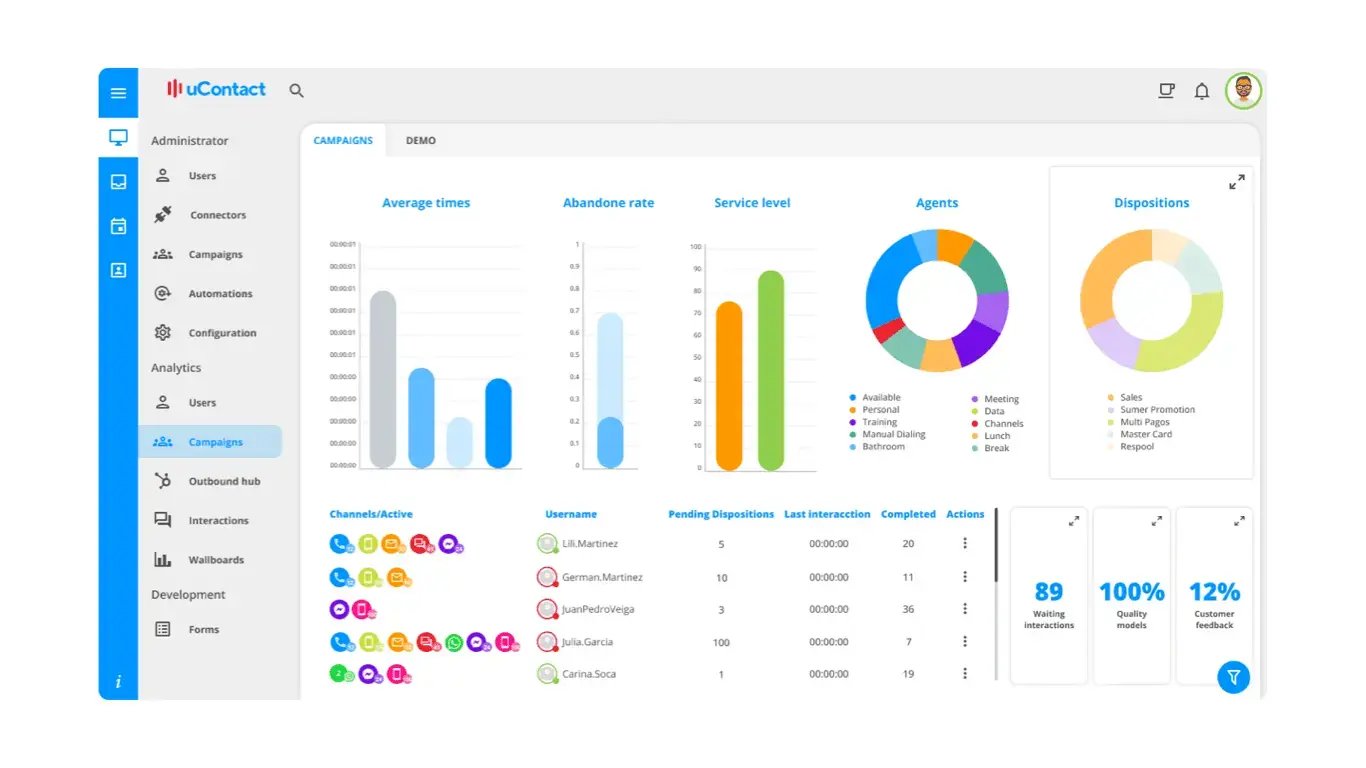
Task: Click the Sales legend color dot
Action: [1110, 398]
